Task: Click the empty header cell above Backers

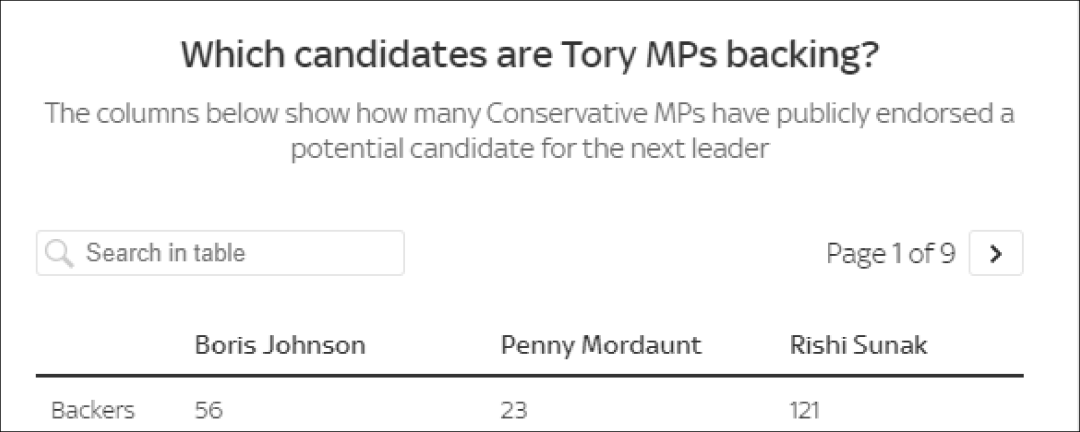Action: (x=110, y=344)
